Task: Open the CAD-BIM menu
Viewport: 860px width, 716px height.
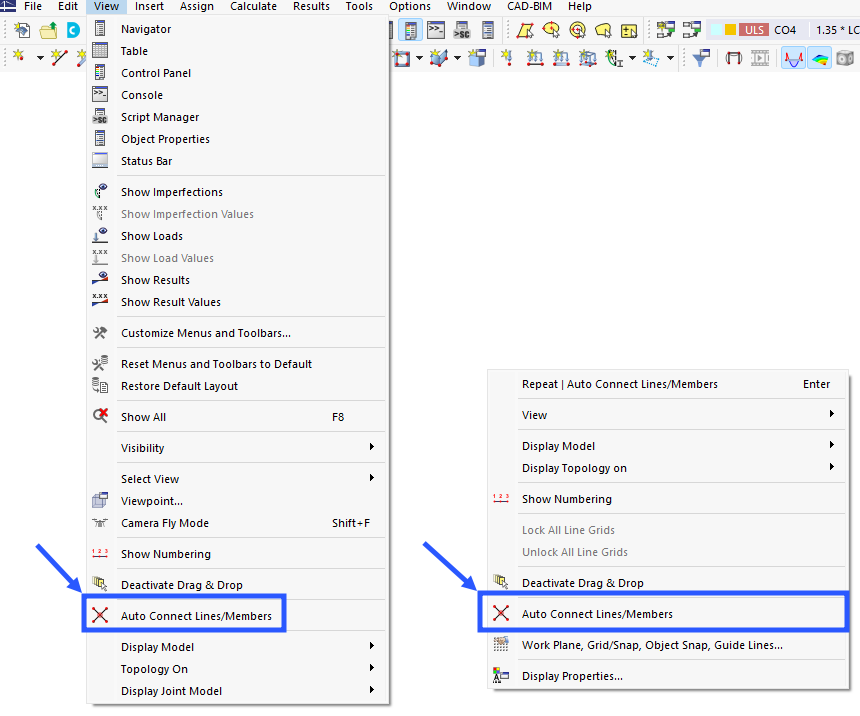Action: click(529, 7)
